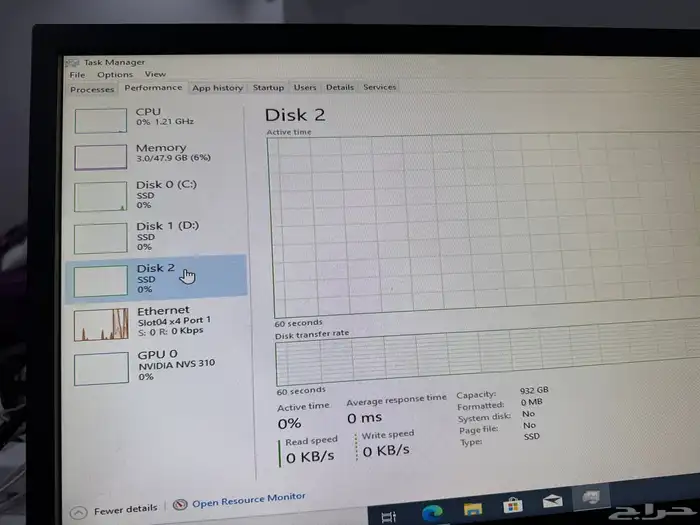
Task: Click the Open Resource Monitor link
Action: (248, 499)
